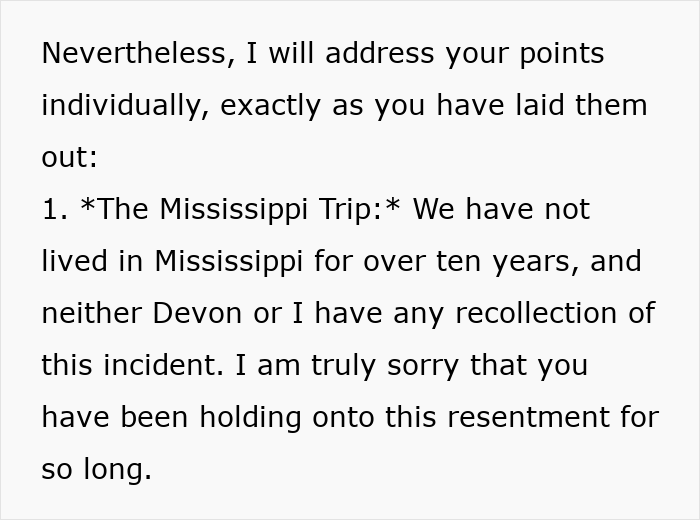Click the word 'out:' on third line
The width and height of the screenshot is (700, 520).
[69, 157]
